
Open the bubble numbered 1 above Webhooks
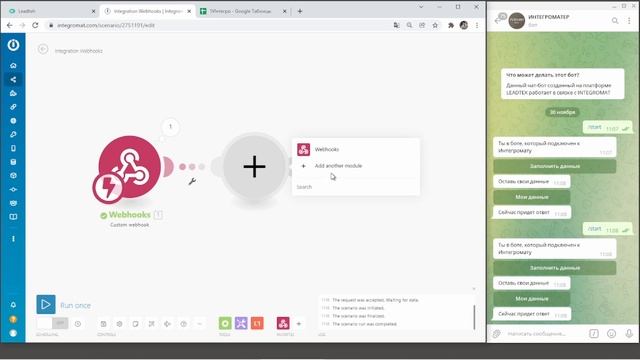171,127
